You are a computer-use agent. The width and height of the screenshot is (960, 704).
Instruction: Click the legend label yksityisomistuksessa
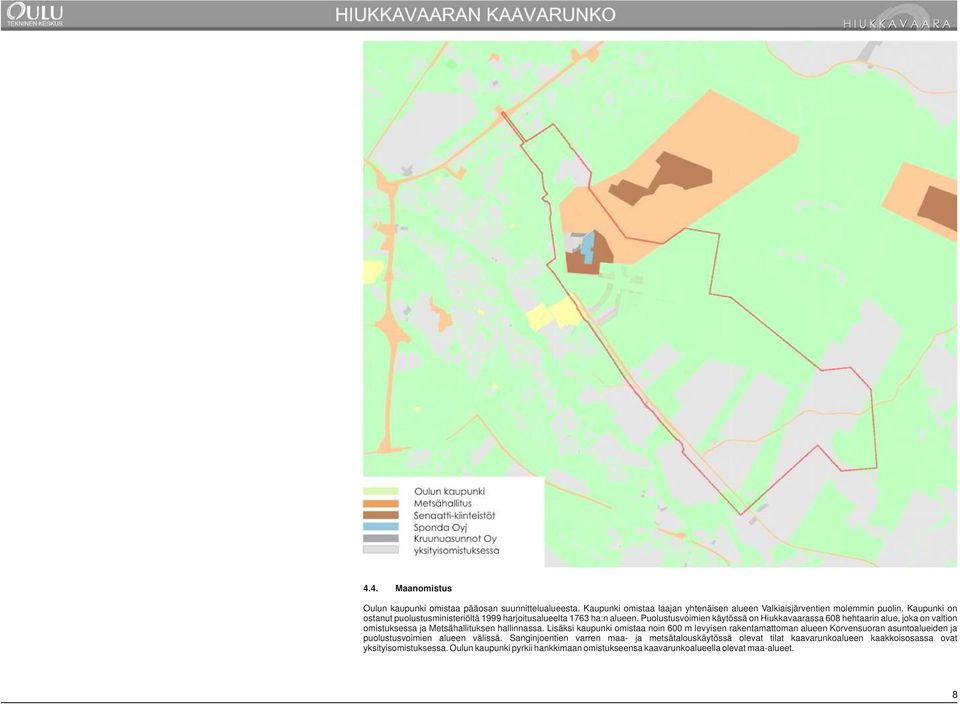pos(456,550)
